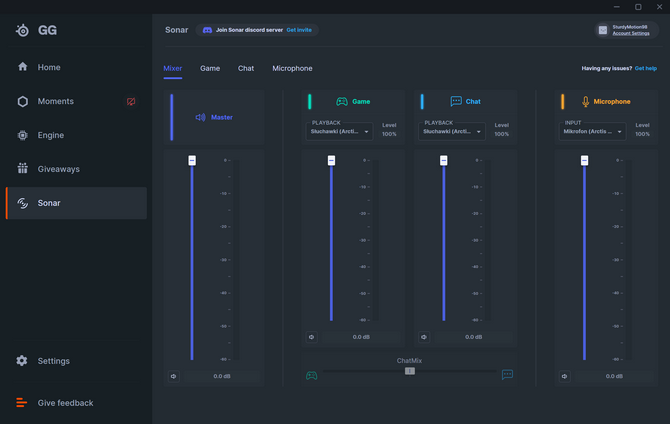Screen dimensions: 670x424
Task: Open the Microphone input device dropdown
Action: click(x=592, y=131)
